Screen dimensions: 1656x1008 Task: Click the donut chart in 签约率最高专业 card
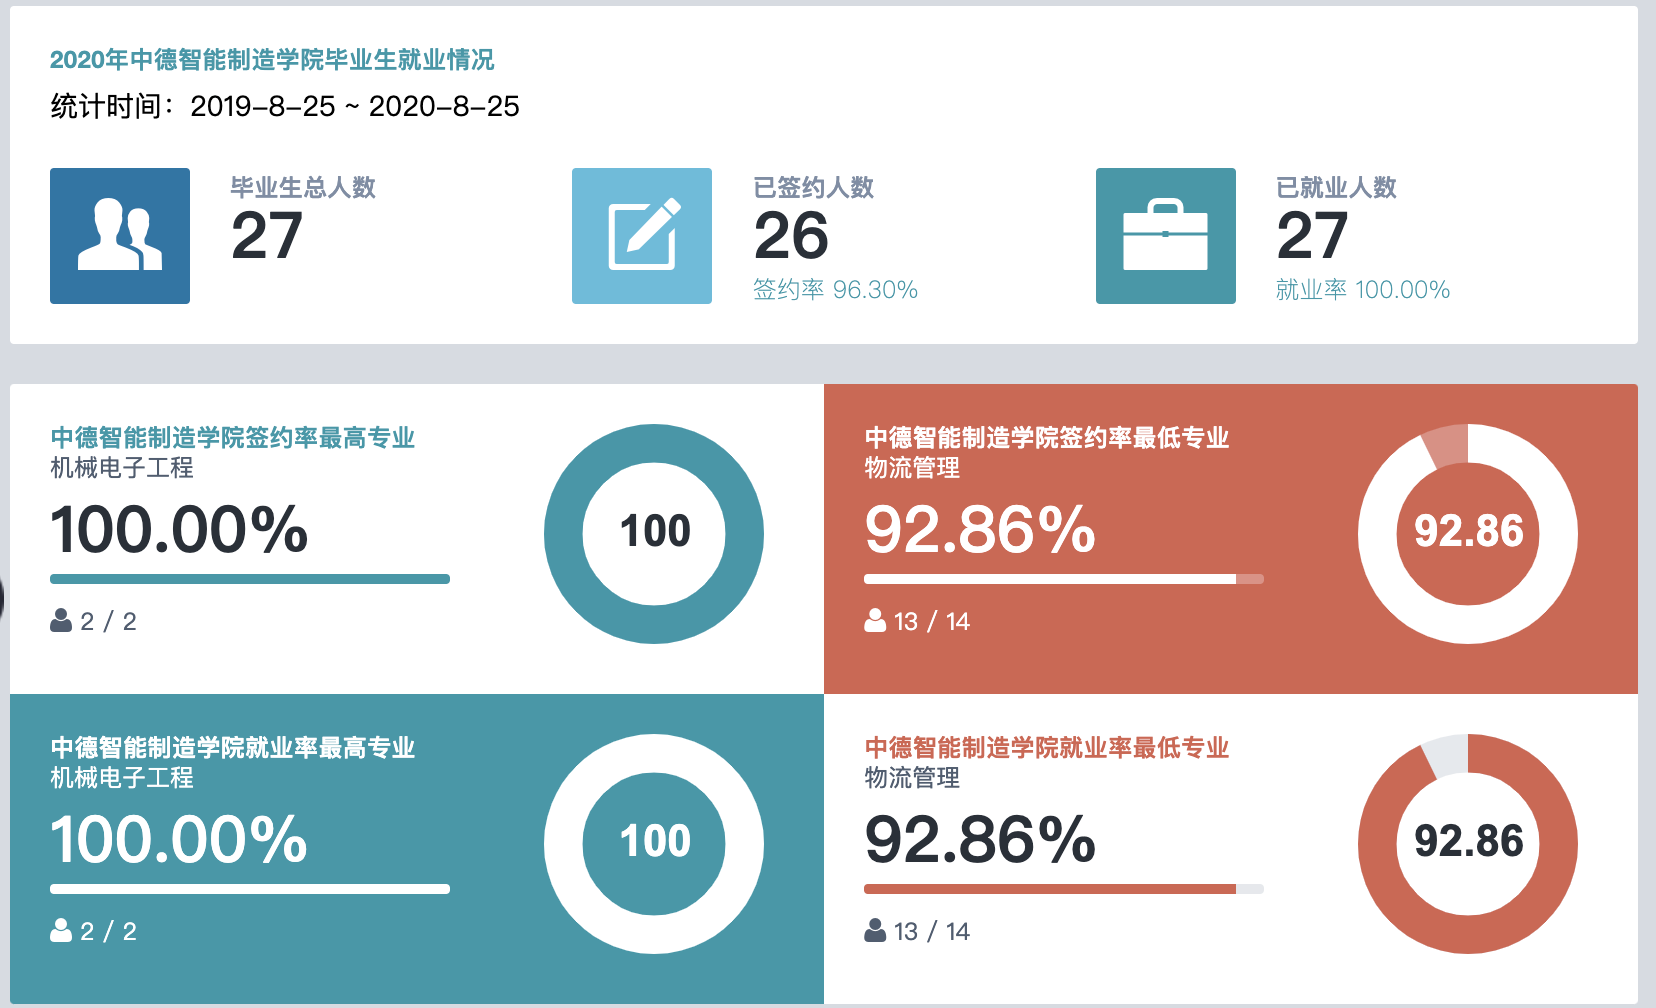[x=654, y=534]
